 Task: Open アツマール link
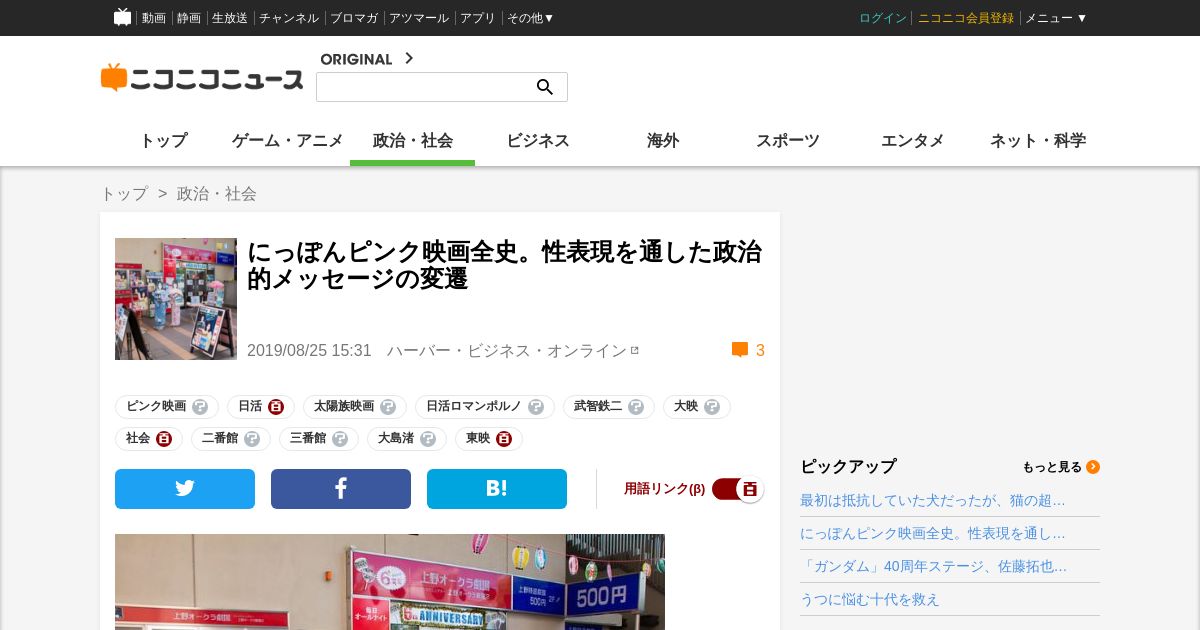pyautogui.click(x=419, y=18)
